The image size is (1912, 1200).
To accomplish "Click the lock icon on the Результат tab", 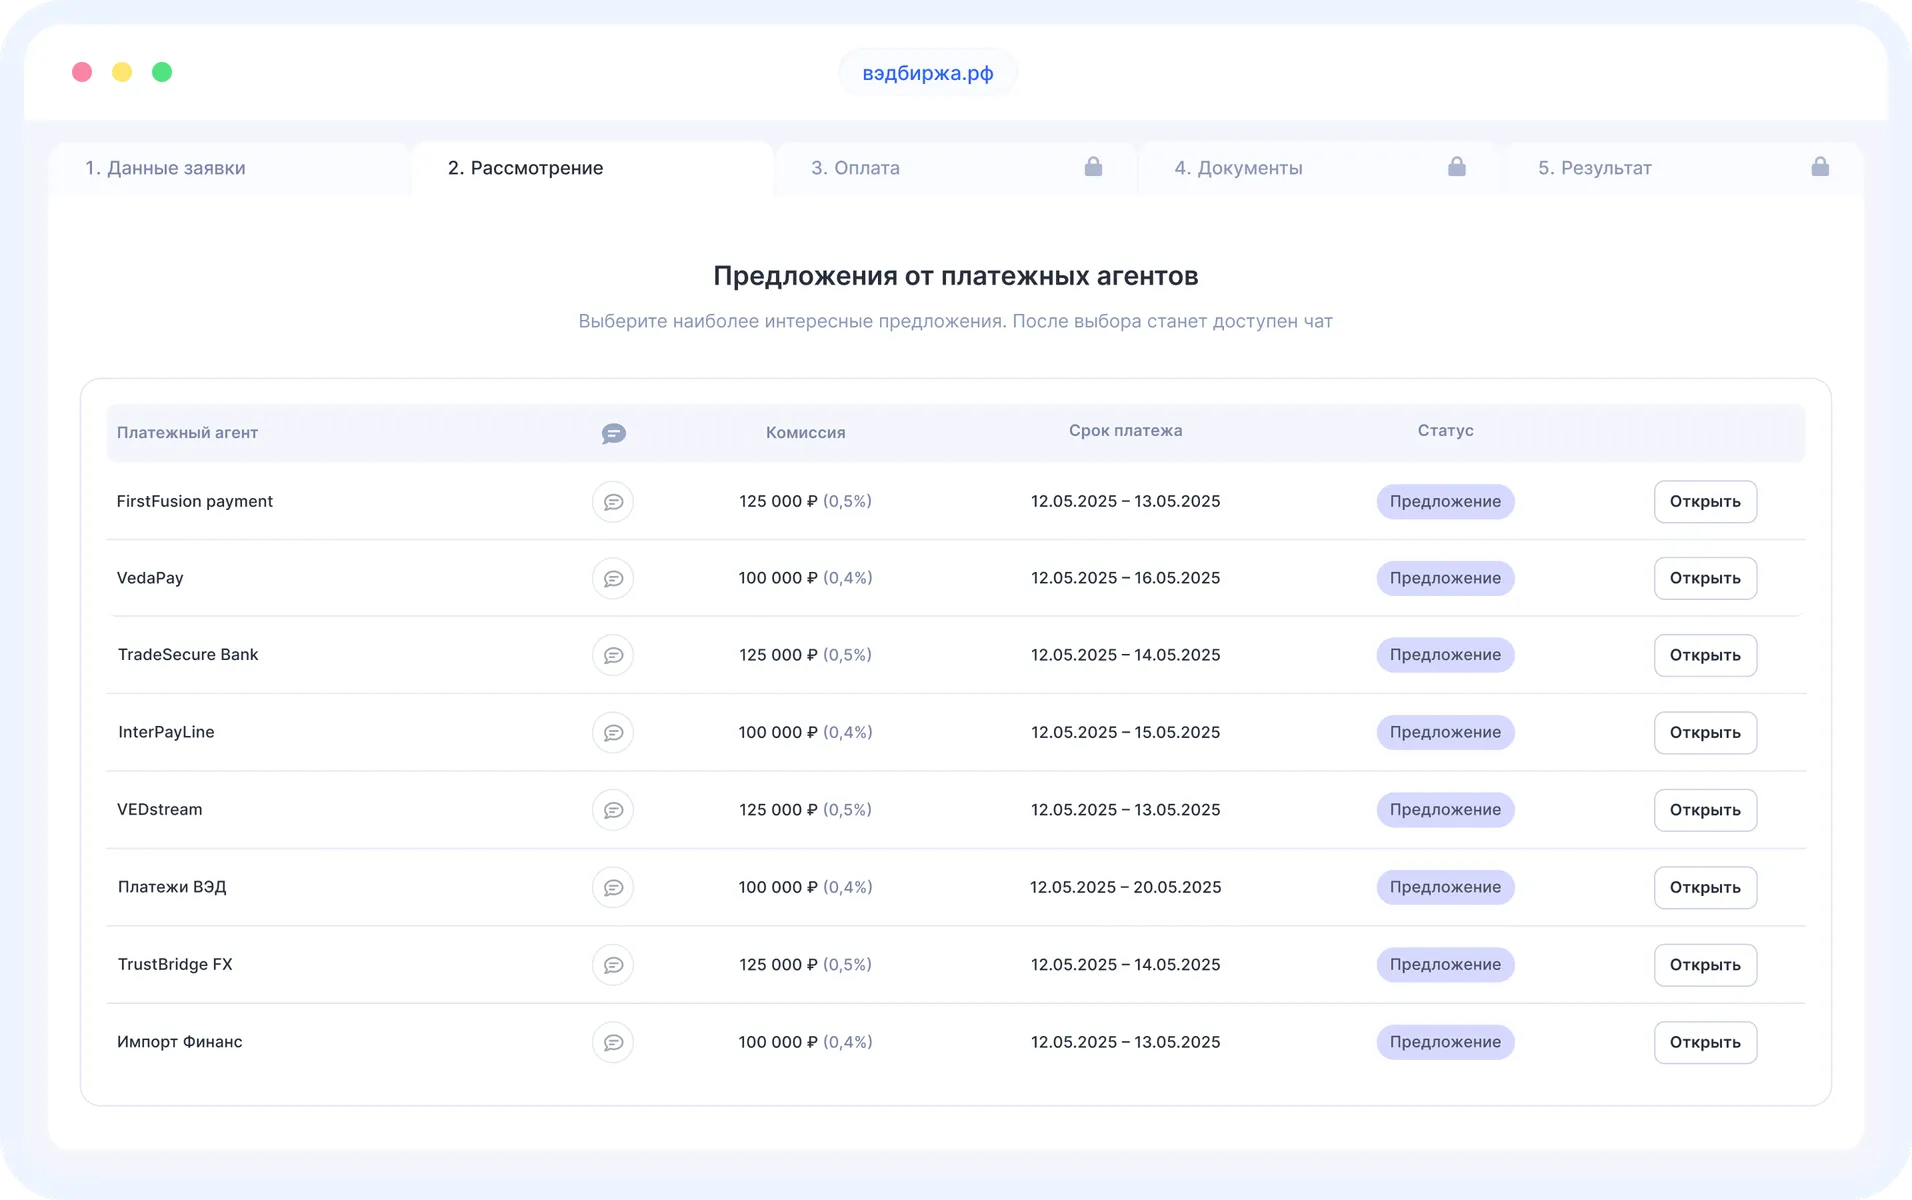I will pos(1821,167).
